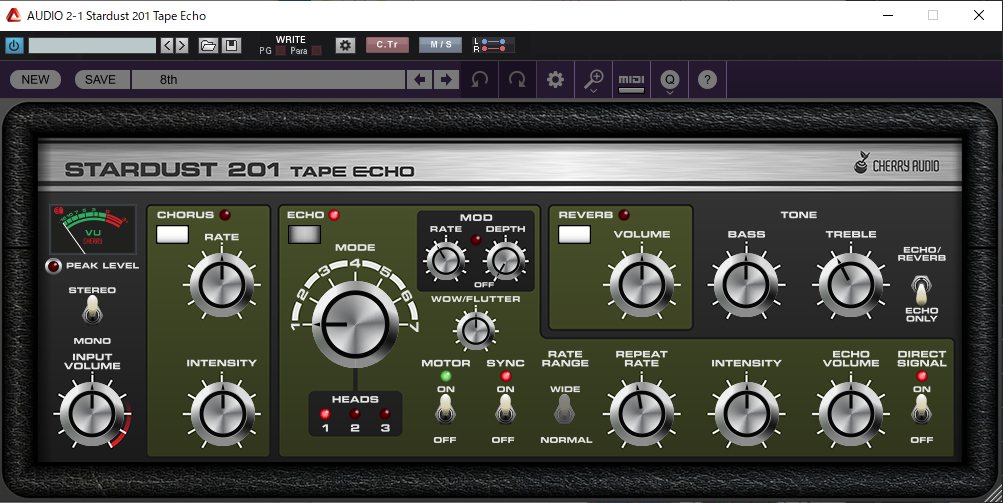Click the MOD section center LED
Screen dimensions: 1003x503
point(475,240)
